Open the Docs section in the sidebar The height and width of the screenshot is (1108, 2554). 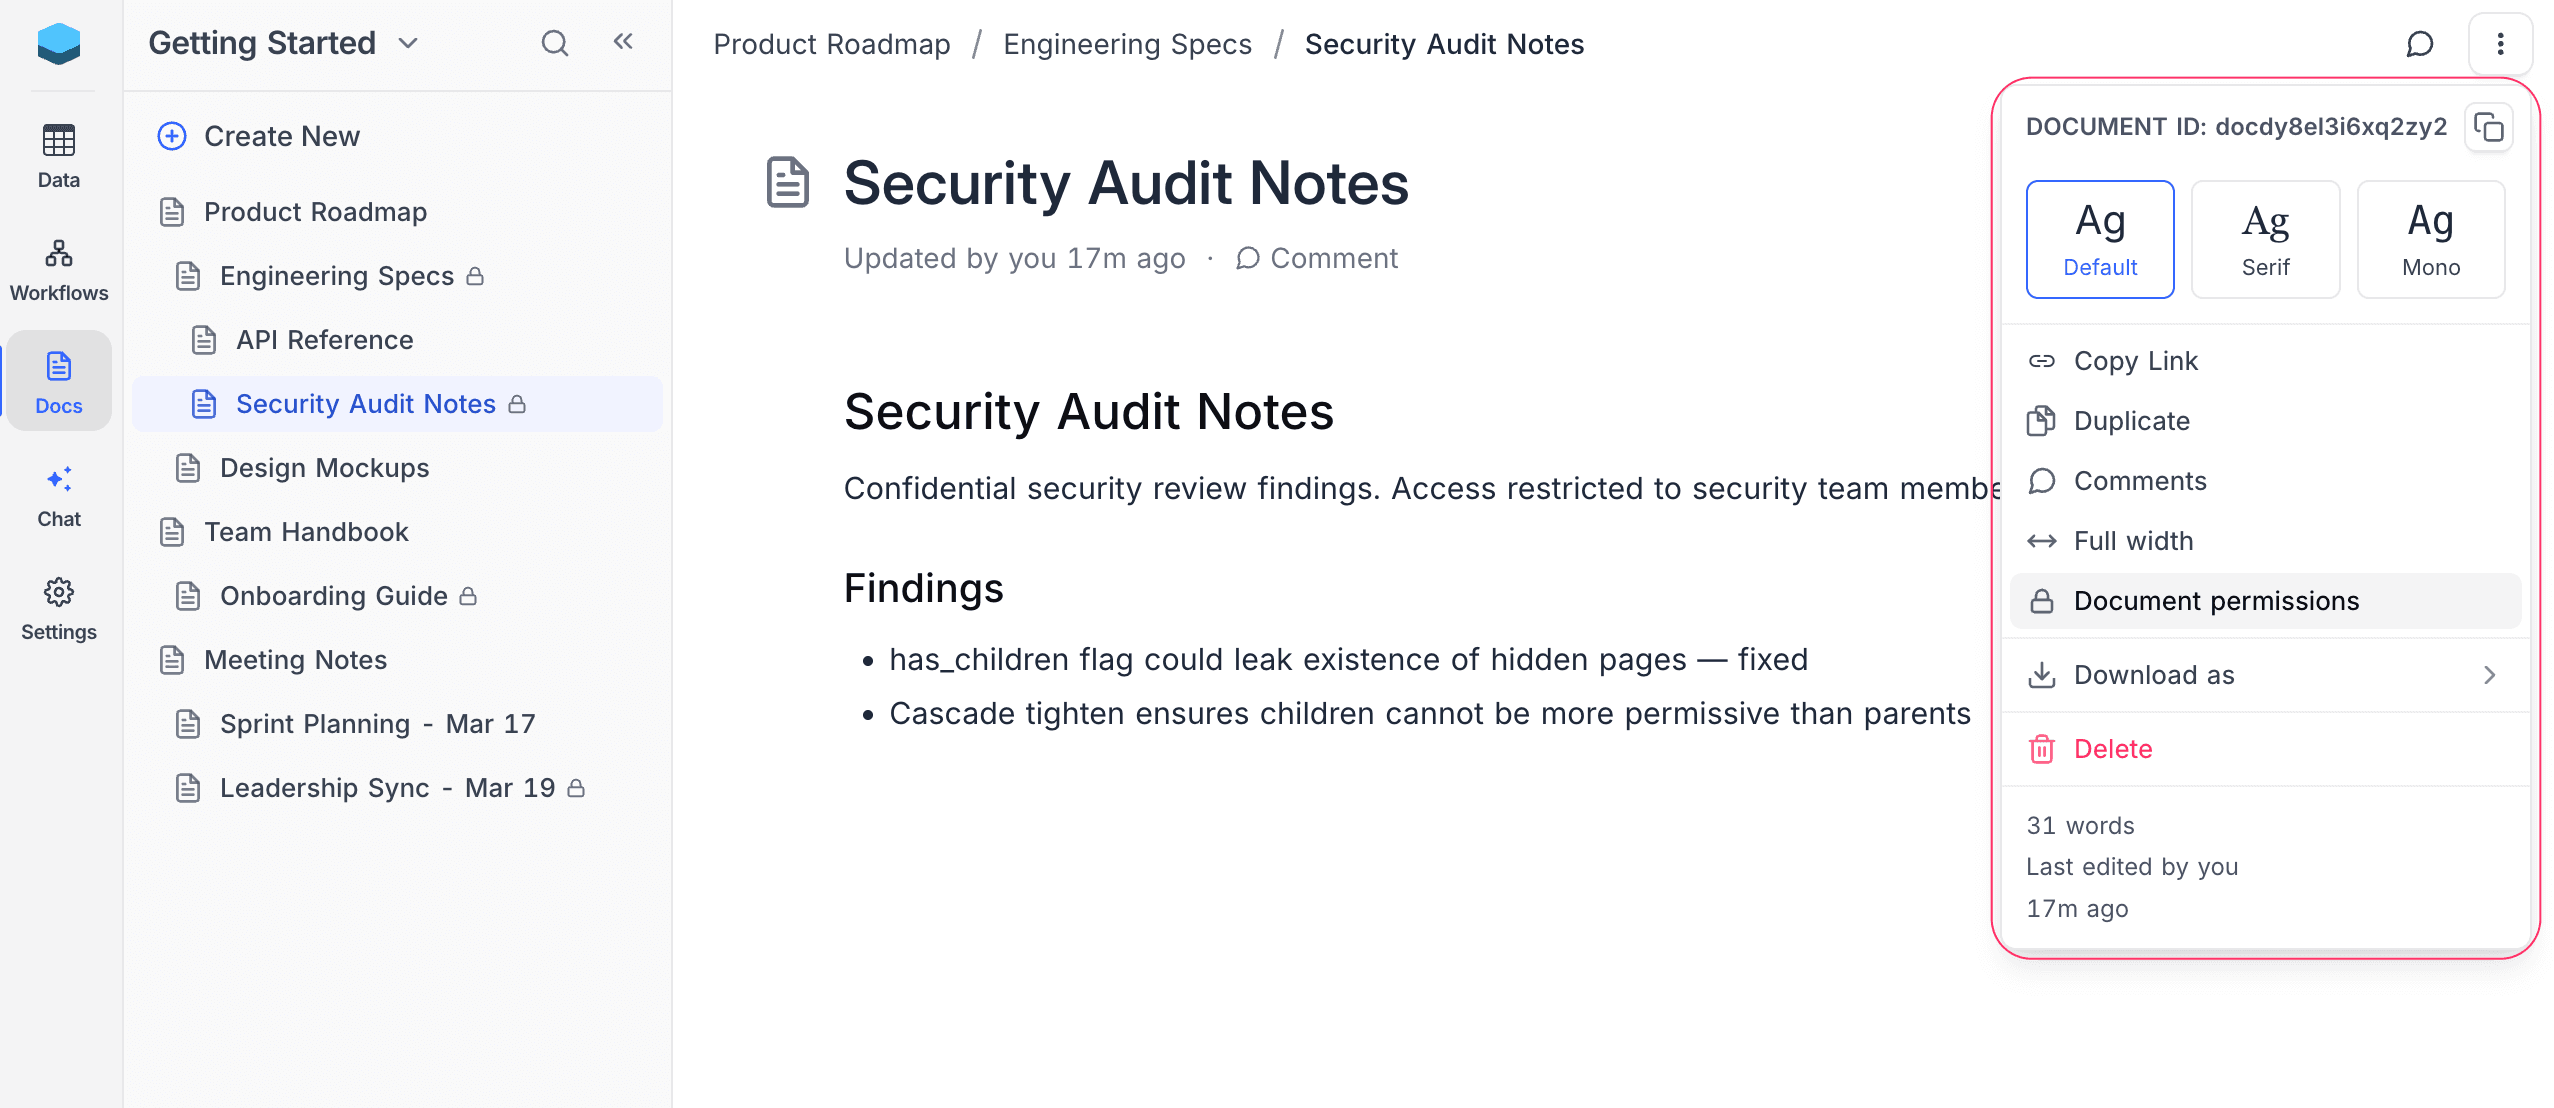(x=58, y=380)
